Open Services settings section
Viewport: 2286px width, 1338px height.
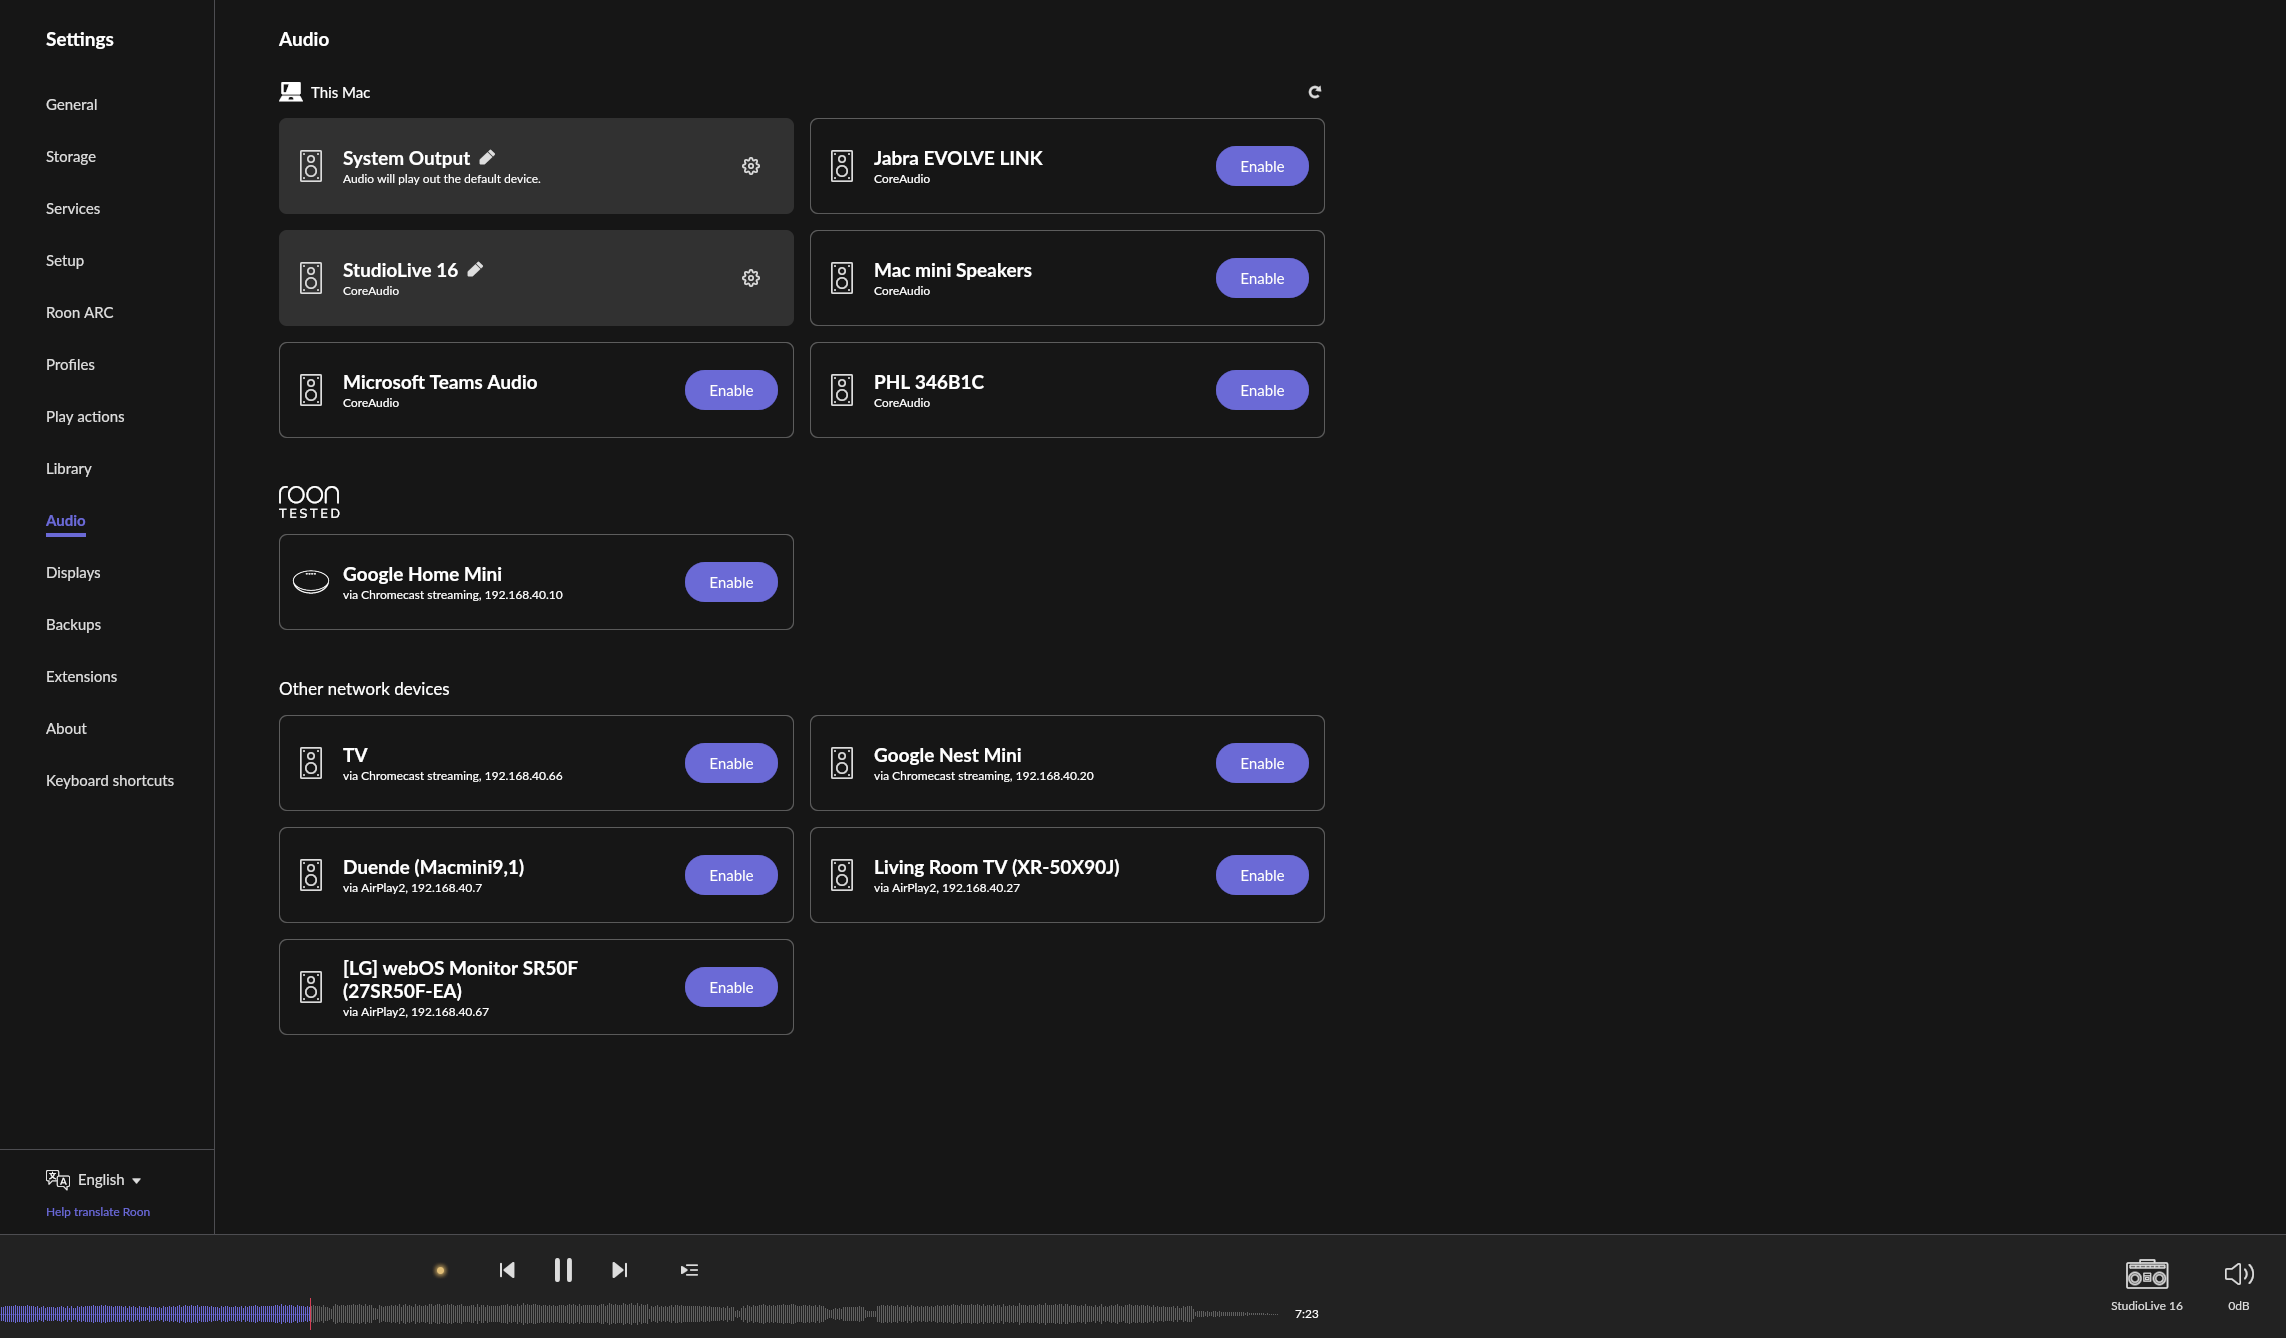pyautogui.click(x=73, y=209)
